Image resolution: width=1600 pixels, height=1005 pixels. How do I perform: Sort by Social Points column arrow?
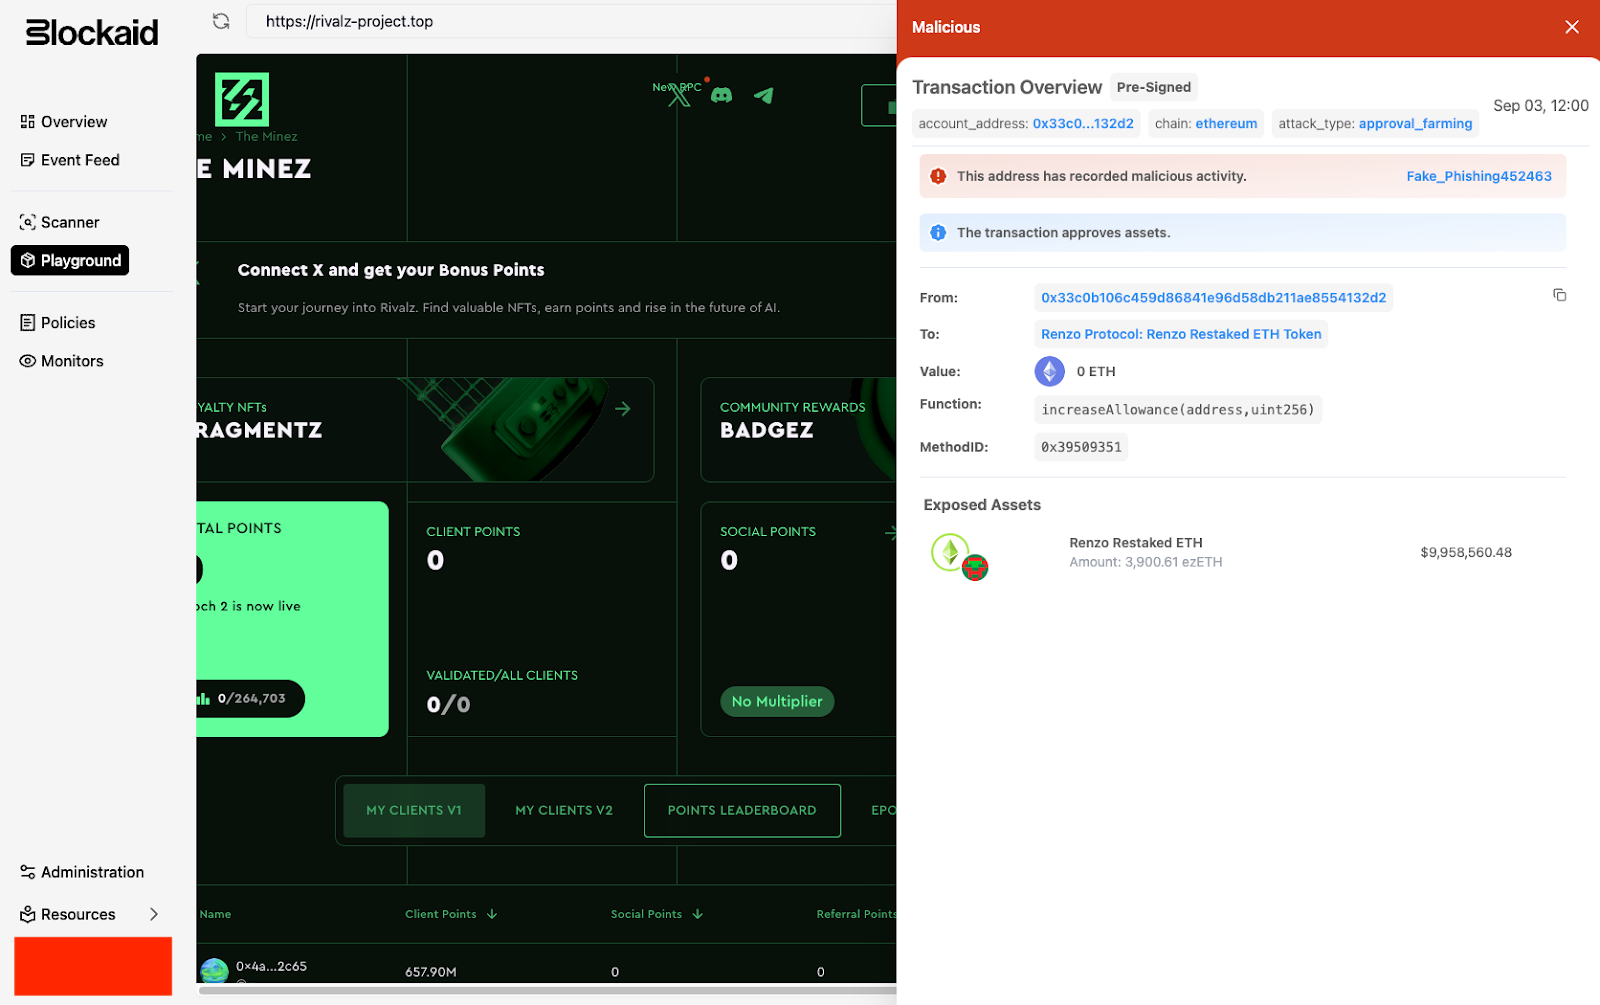698,914
